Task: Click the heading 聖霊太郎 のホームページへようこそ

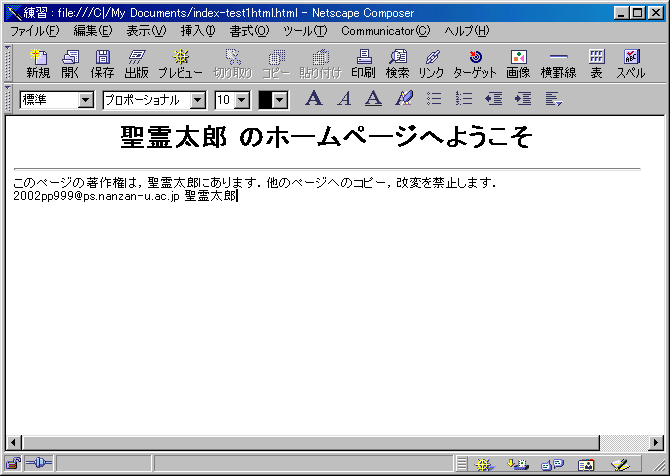Action: pos(326,138)
